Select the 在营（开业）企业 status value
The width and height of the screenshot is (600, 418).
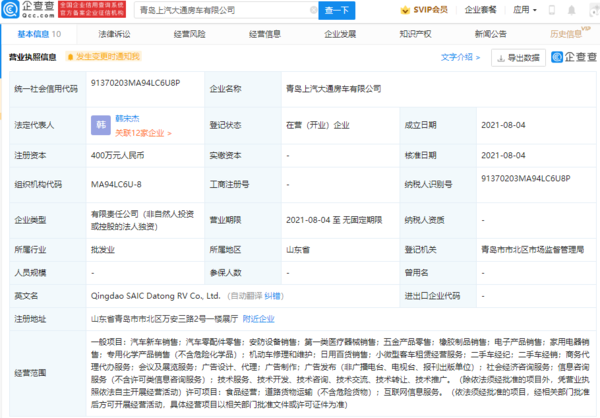[318, 125]
